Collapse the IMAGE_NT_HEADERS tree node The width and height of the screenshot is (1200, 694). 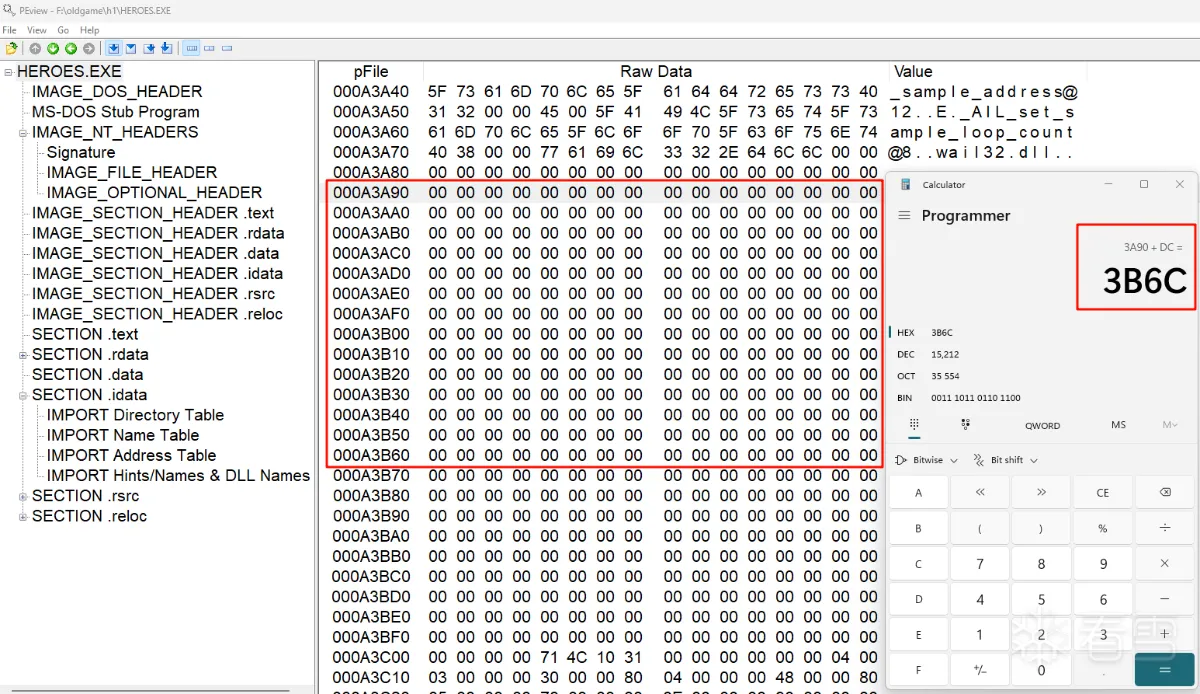point(23,133)
